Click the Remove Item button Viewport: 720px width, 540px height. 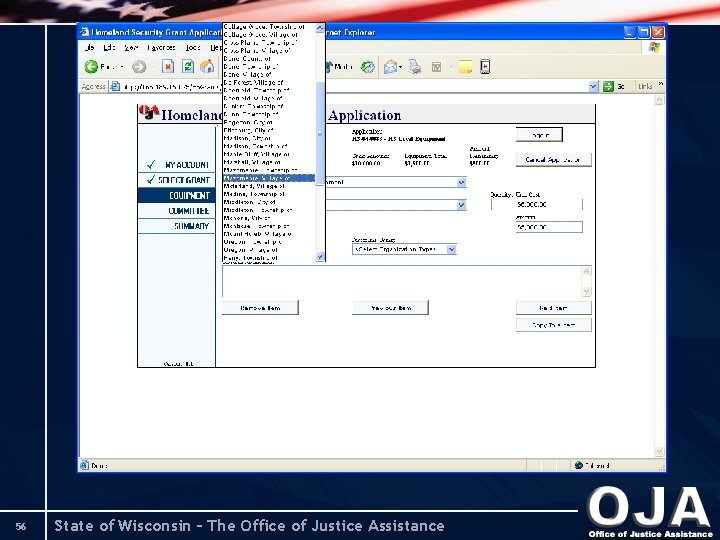click(260, 308)
